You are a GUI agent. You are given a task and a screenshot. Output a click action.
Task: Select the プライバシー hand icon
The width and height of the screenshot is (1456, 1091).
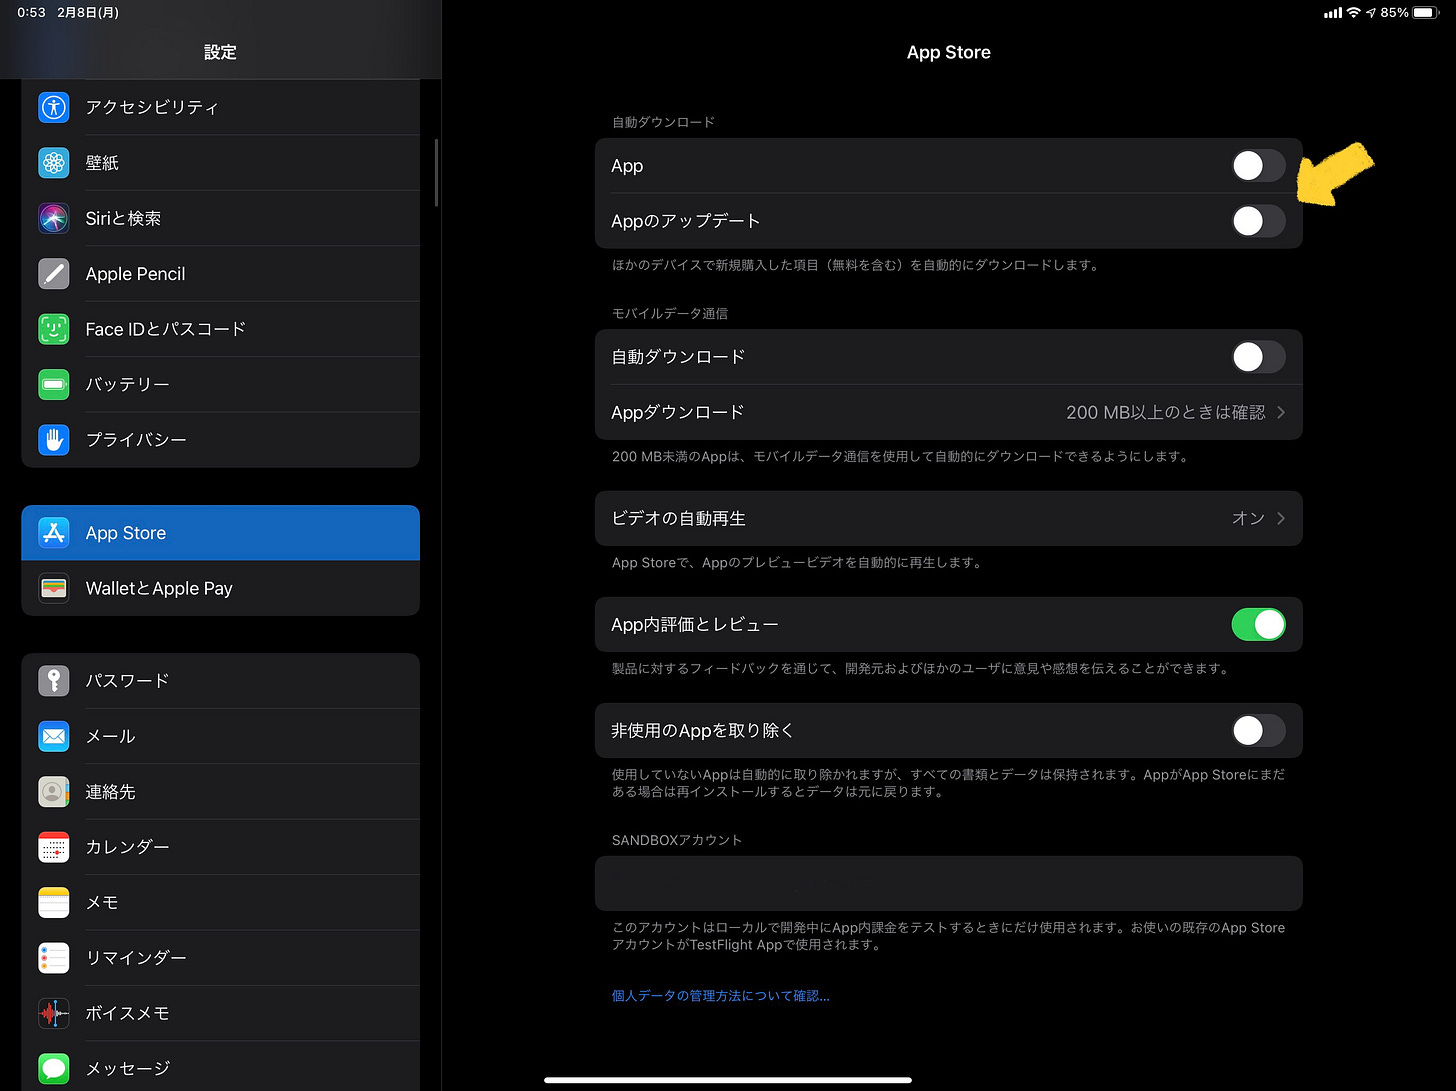53,439
